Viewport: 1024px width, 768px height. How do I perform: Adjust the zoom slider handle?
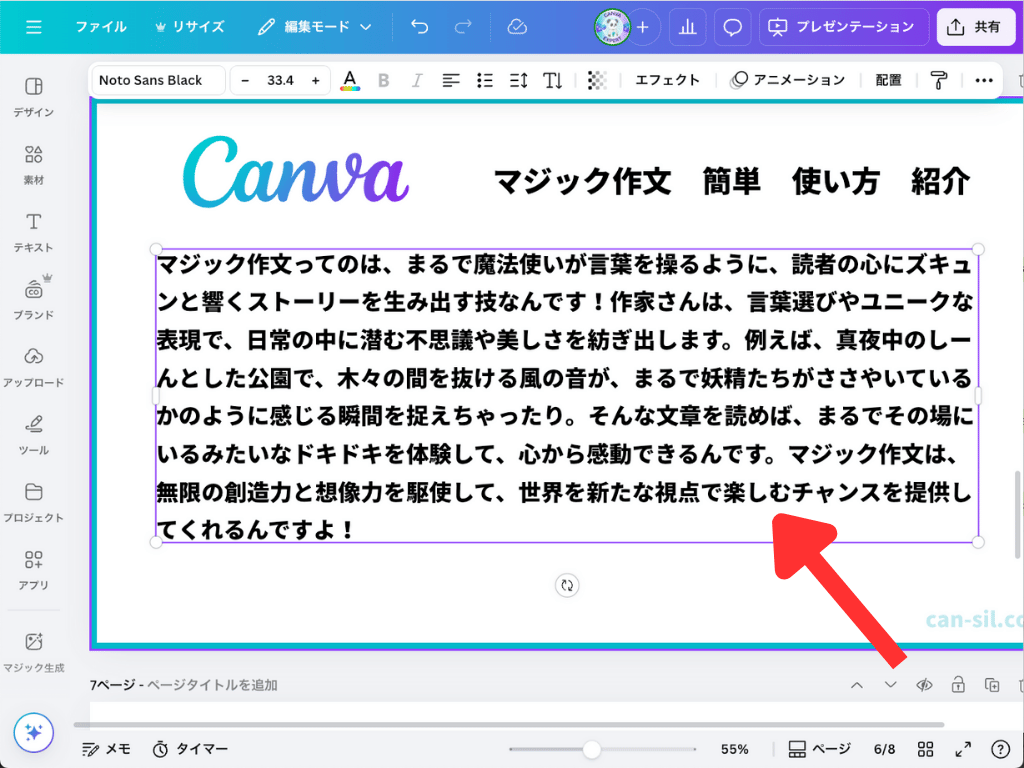[x=592, y=749]
